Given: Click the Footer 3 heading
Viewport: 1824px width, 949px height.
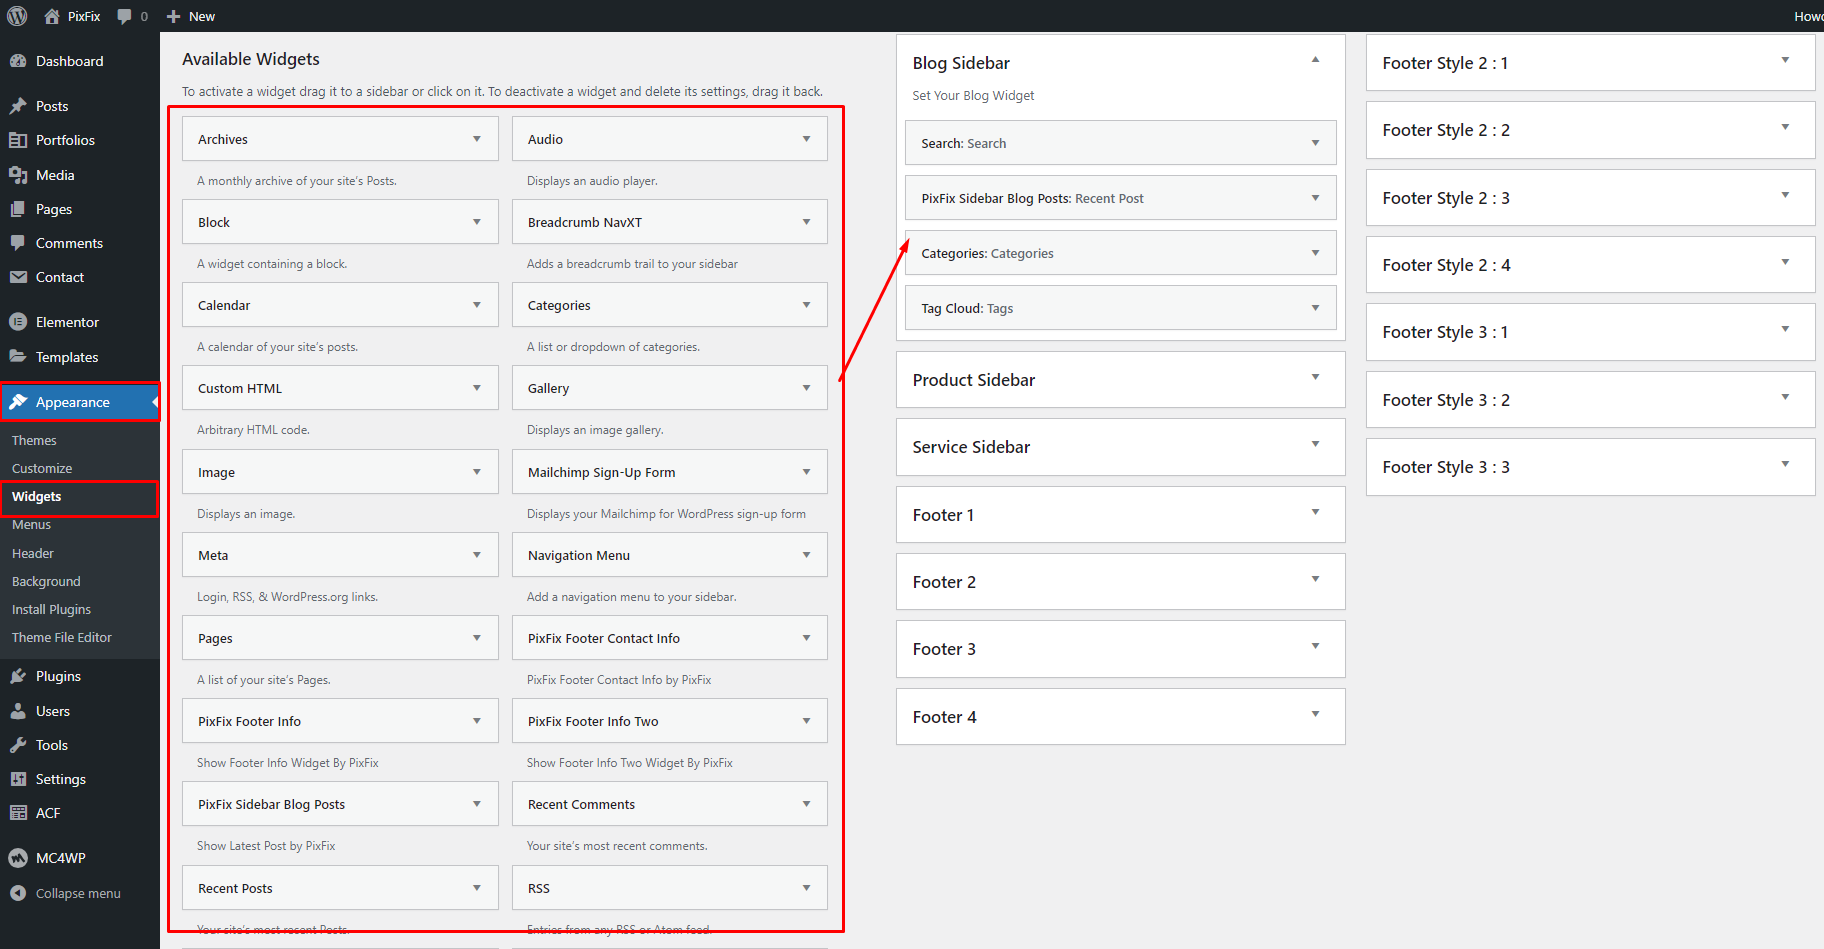Looking at the screenshot, I should pyautogui.click(x=944, y=649).
